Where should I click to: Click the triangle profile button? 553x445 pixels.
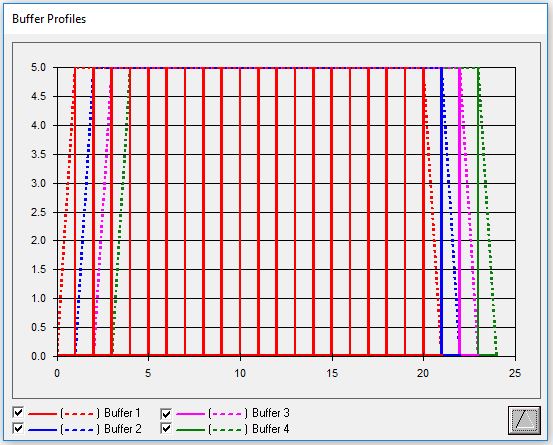(524, 420)
